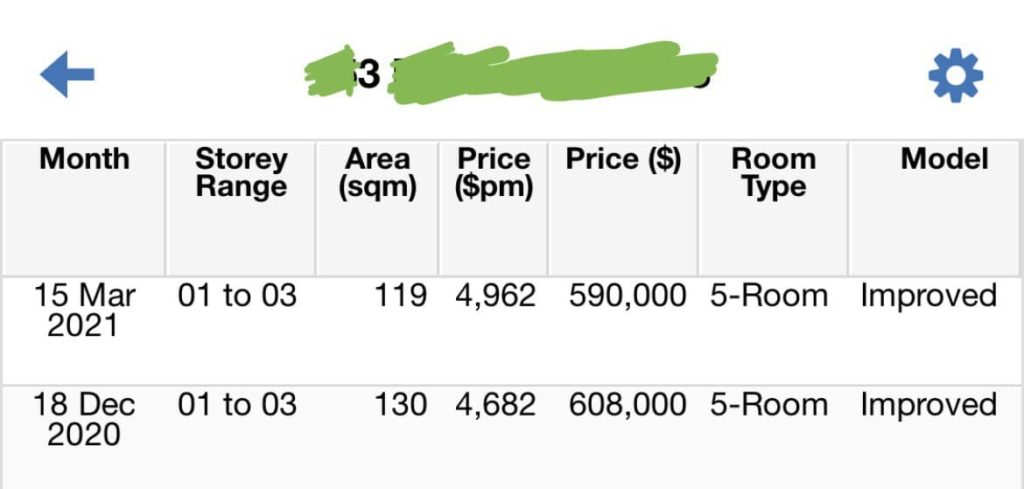Click the 119 area value
1024x489 pixels.
(400, 296)
